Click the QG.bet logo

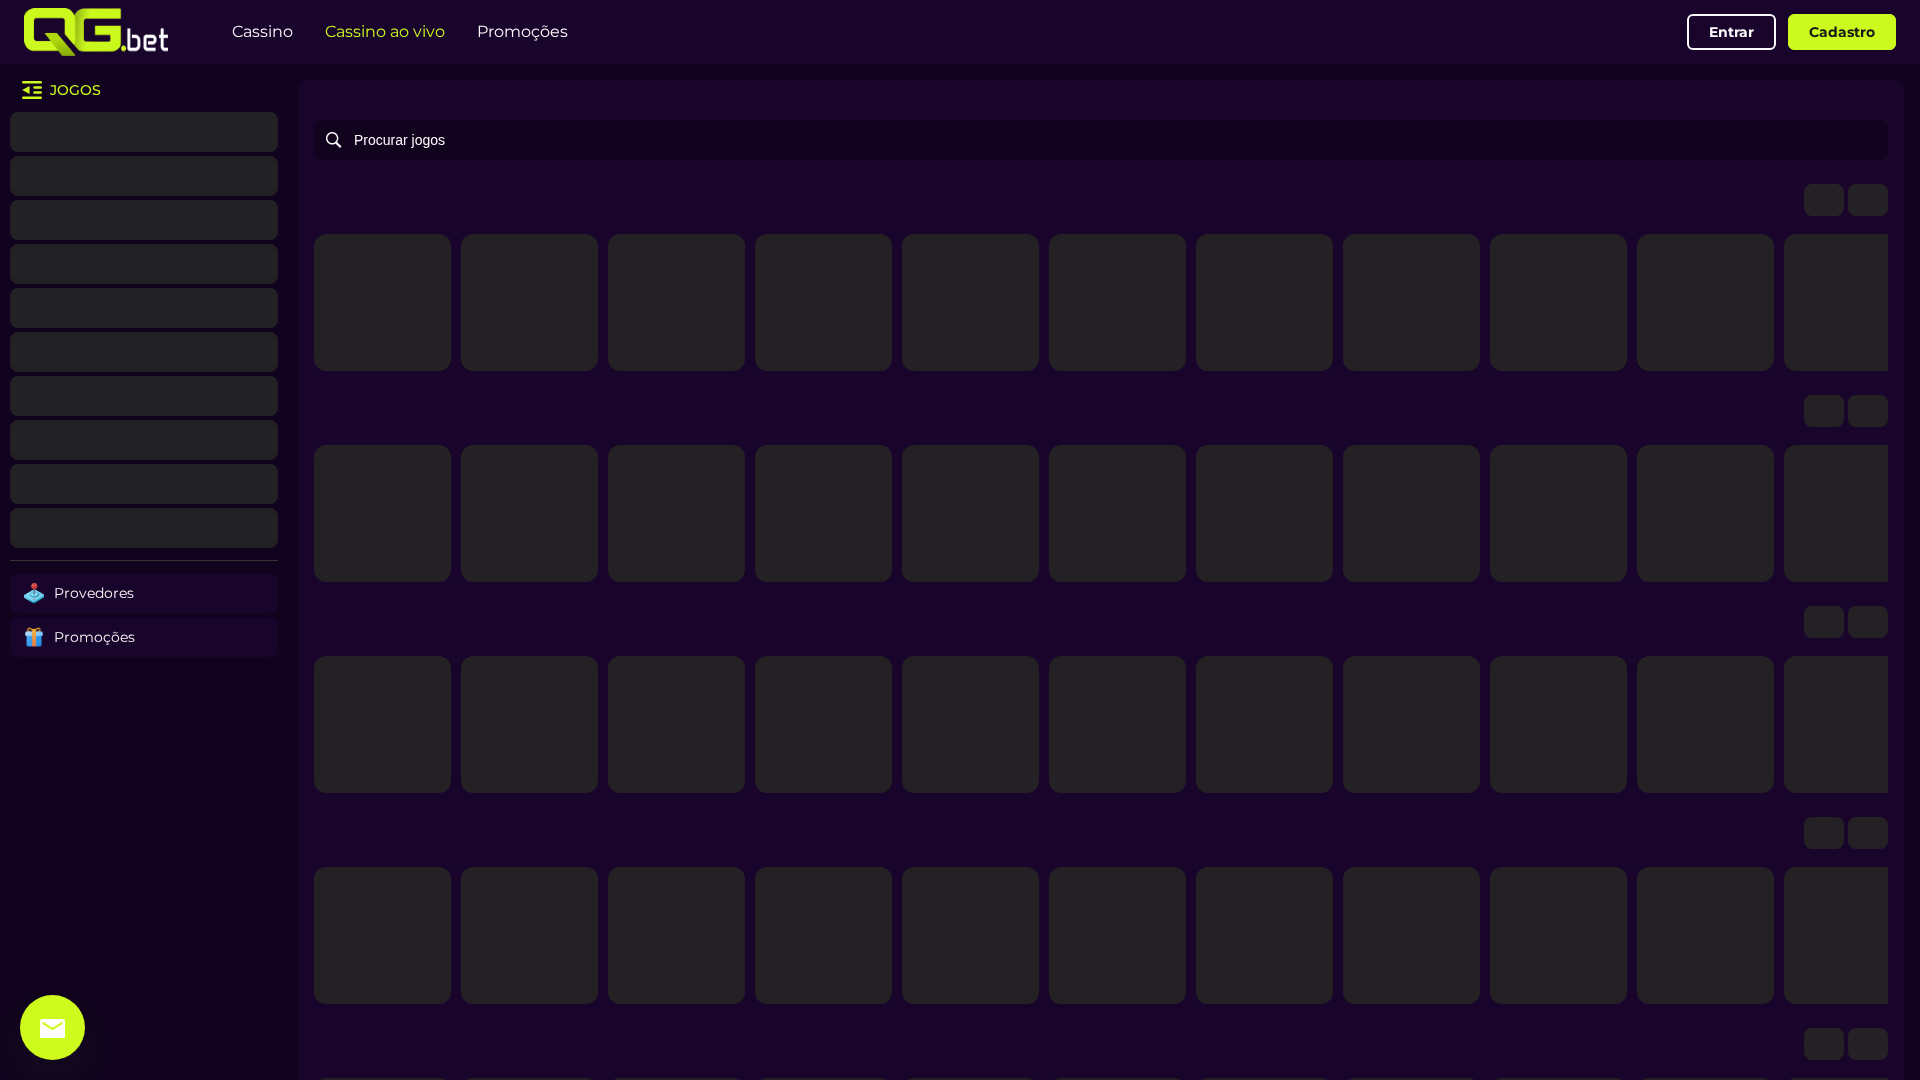tap(96, 32)
